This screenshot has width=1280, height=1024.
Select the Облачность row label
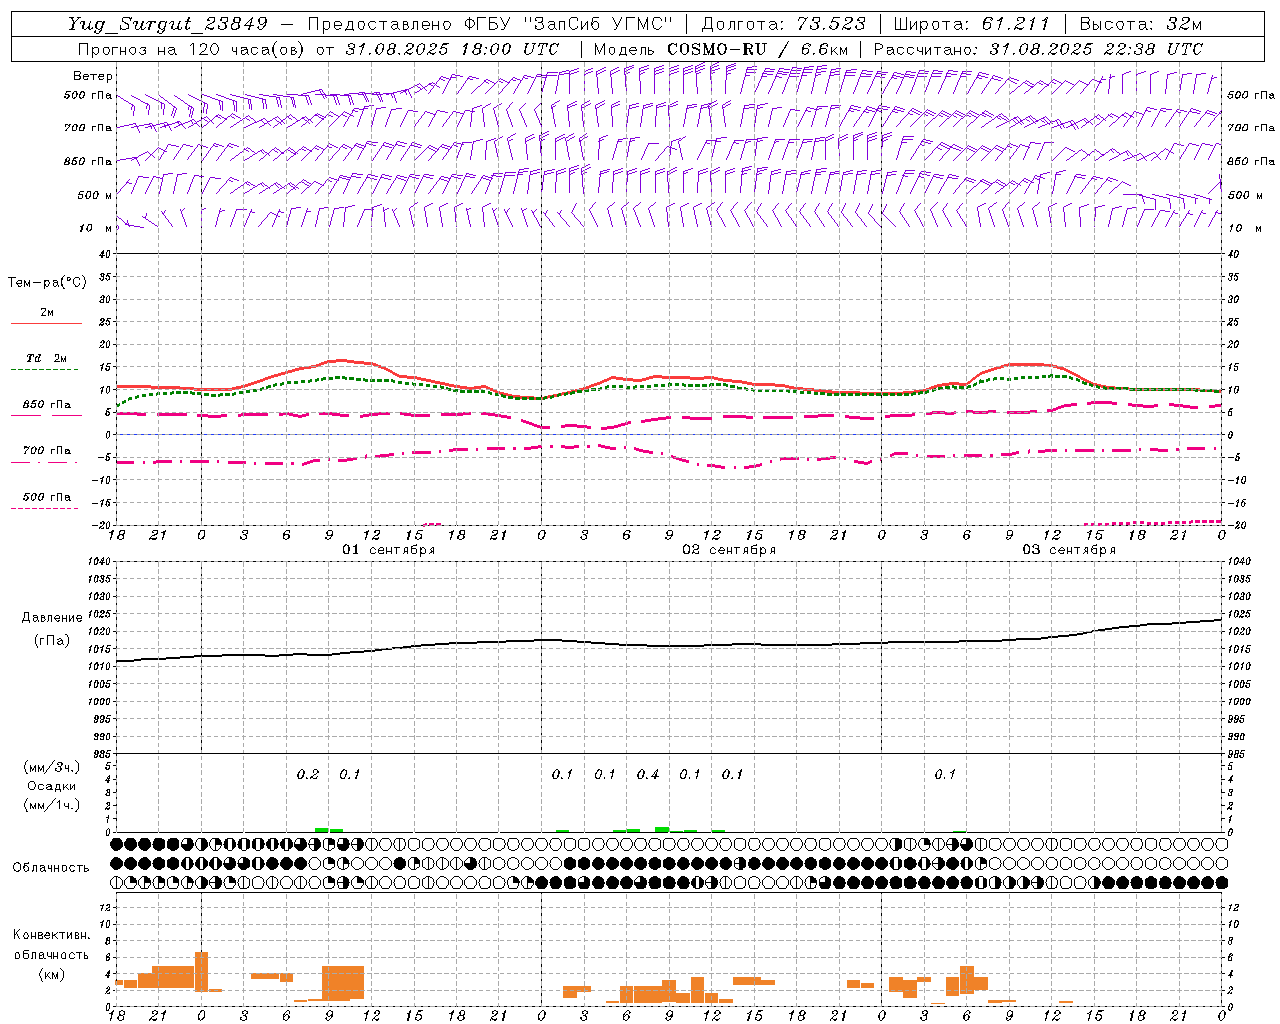[51, 868]
